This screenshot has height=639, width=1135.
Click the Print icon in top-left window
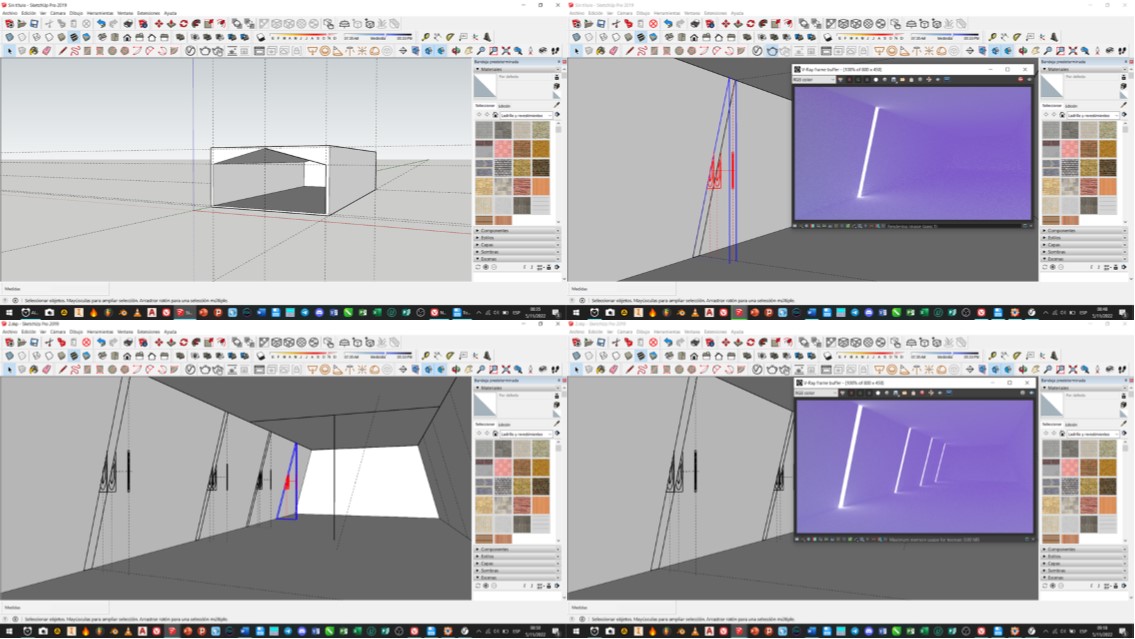[x=128, y=24]
